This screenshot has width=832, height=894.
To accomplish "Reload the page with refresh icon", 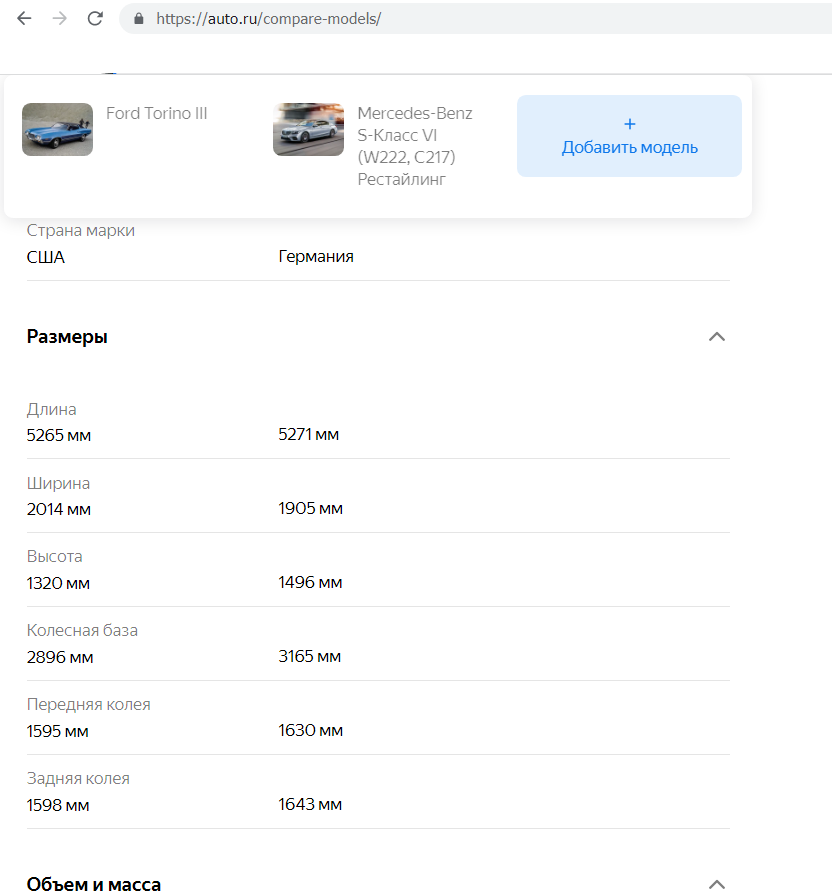I will click(x=95, y=19).
